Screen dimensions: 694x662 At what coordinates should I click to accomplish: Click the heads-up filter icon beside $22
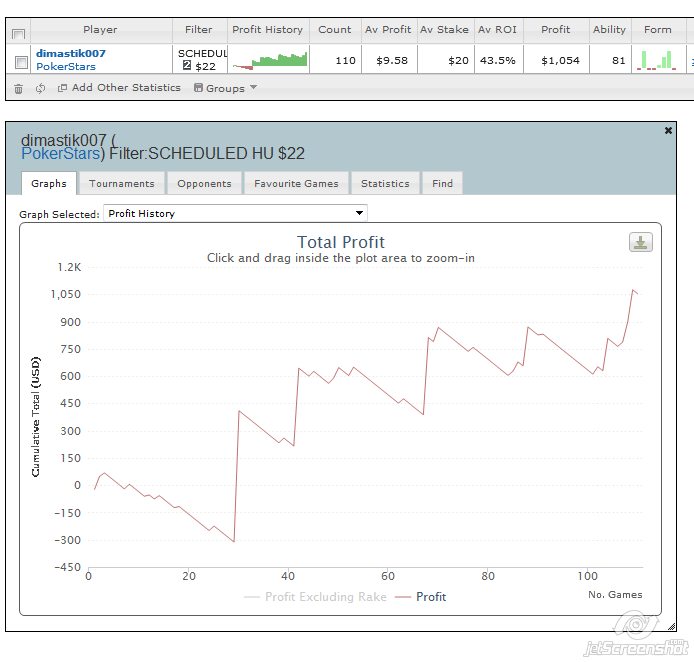pos(187,66)
